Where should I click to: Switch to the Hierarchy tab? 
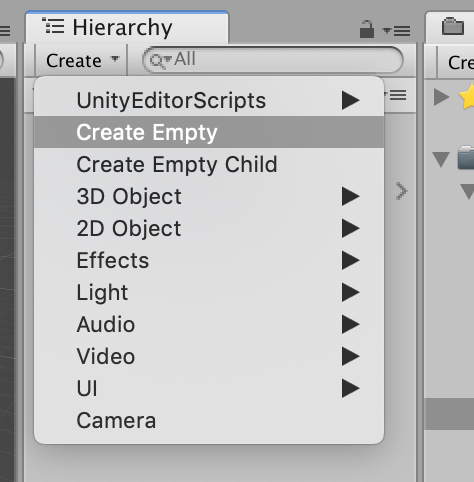click(x=127, y=27)
